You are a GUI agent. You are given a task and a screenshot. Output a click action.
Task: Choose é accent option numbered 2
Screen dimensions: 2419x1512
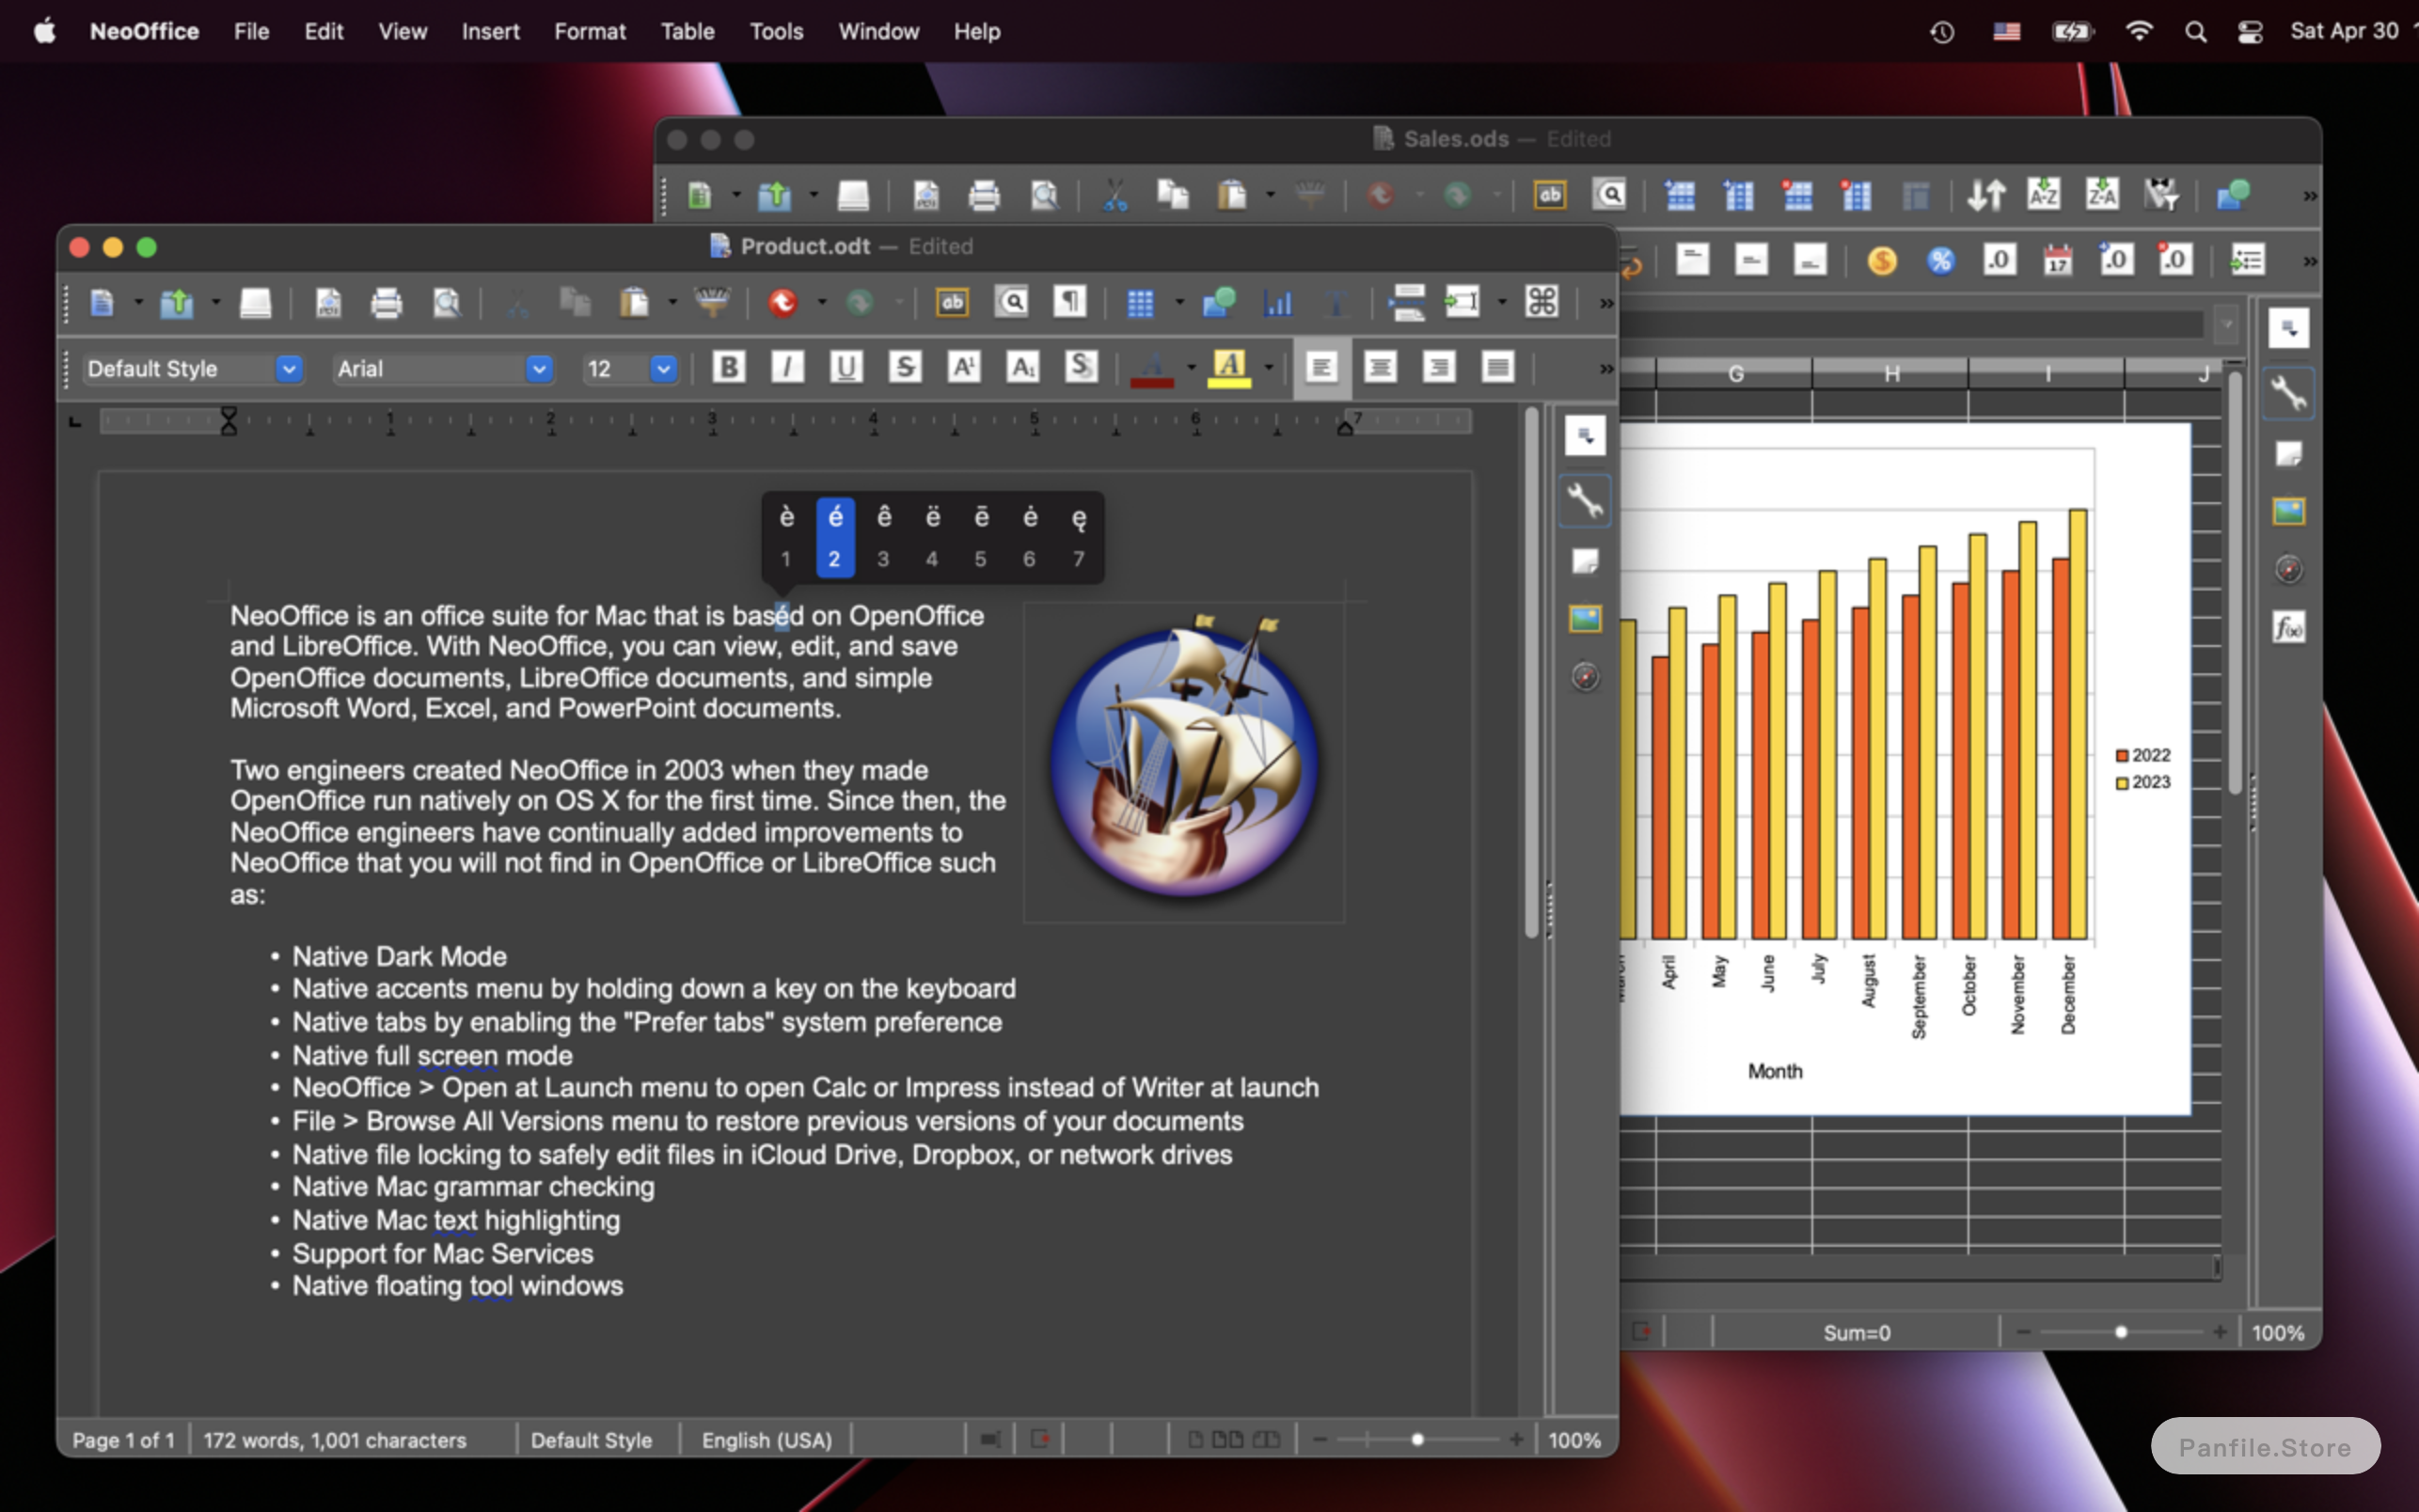[835, 537]
